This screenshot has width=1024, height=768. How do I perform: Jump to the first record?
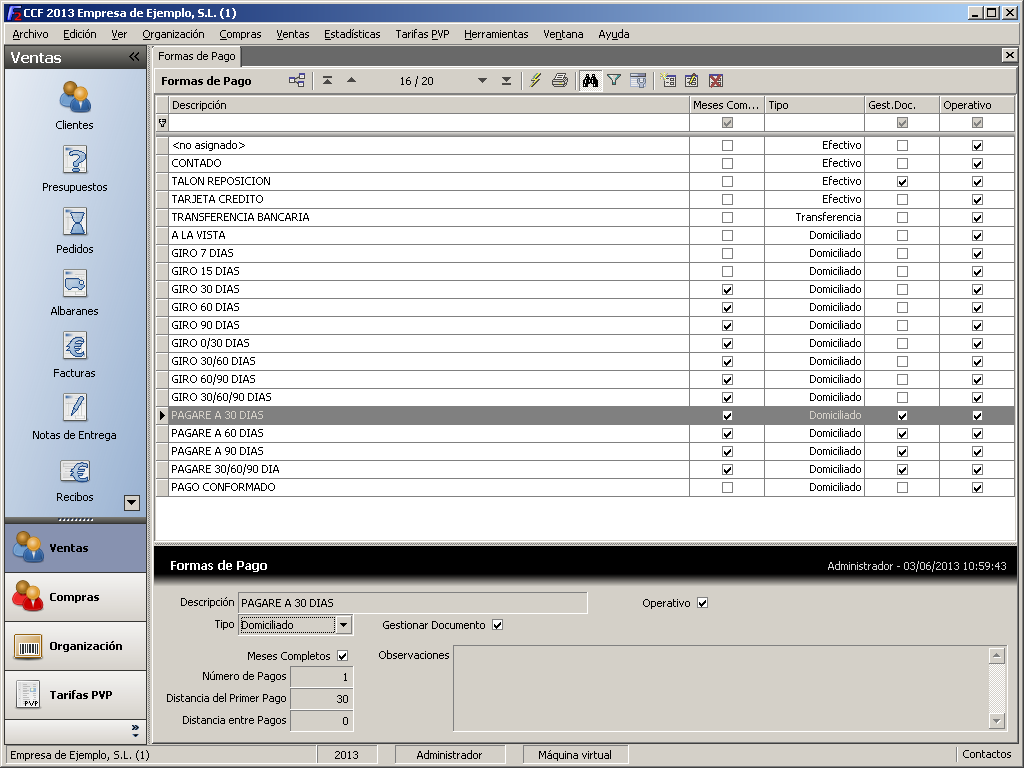(327, 80)
